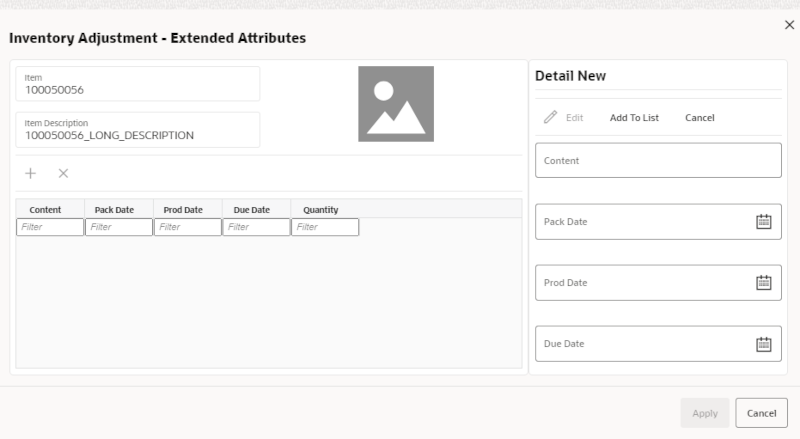
Task: Click Cancel in the Detail New panel
Action: 699,117
